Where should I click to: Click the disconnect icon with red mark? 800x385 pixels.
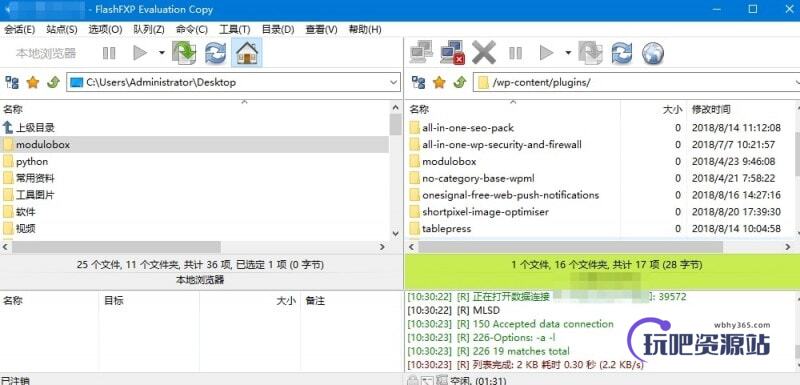[x=453, y=53]
